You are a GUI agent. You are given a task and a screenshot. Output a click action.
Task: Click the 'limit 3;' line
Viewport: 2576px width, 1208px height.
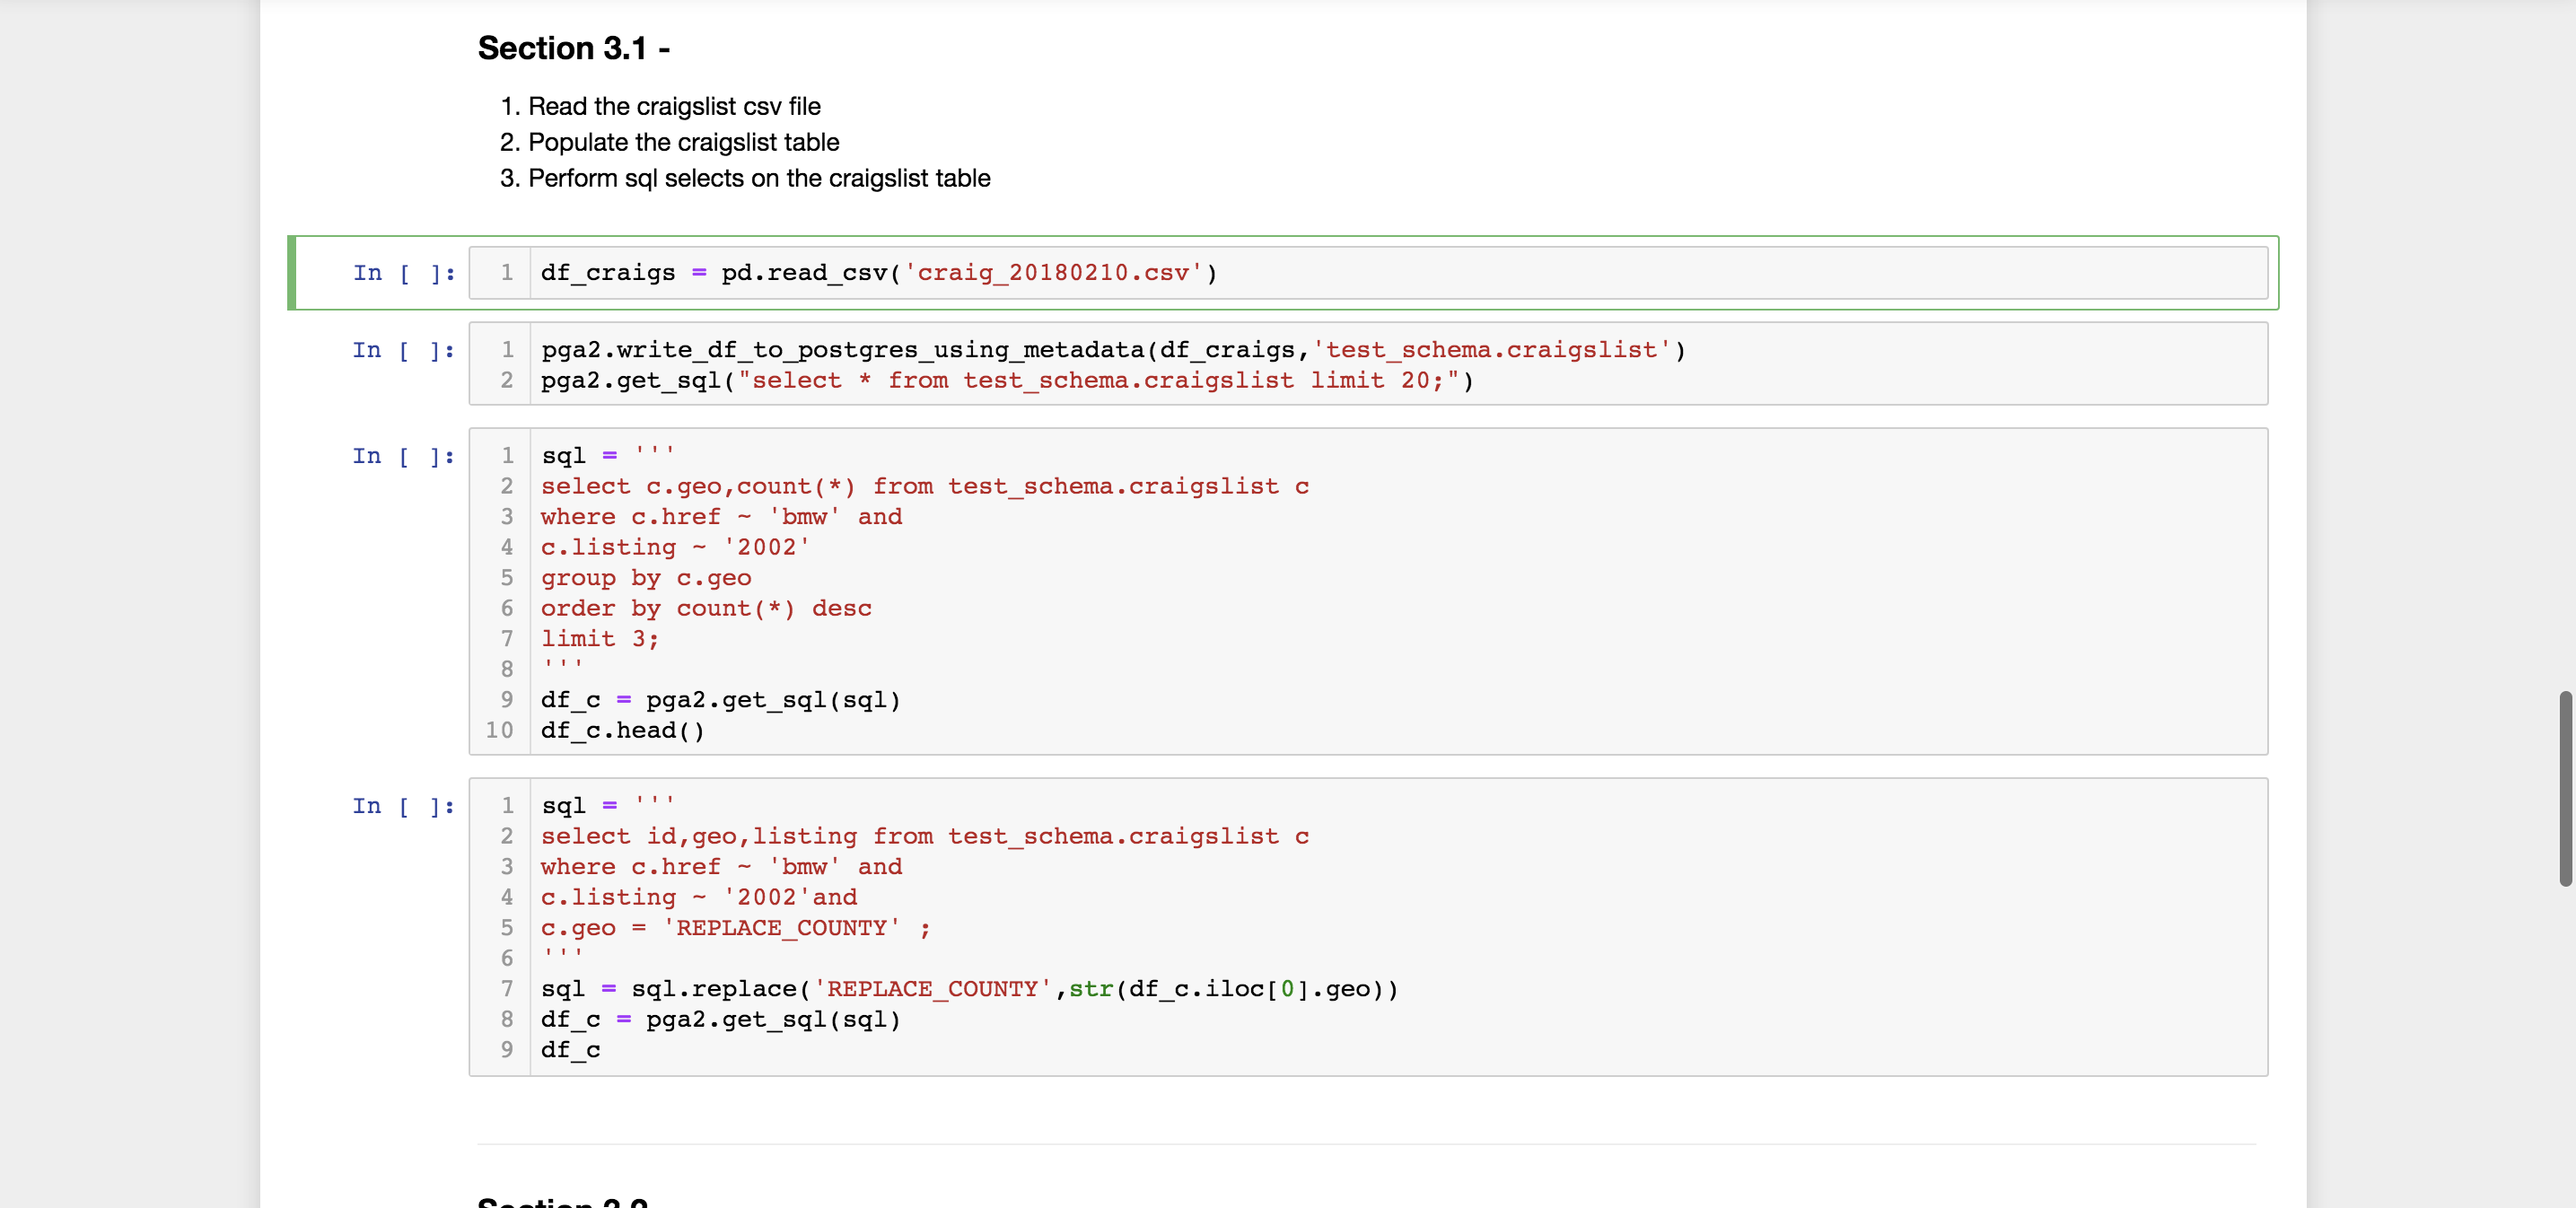(600, 639)
